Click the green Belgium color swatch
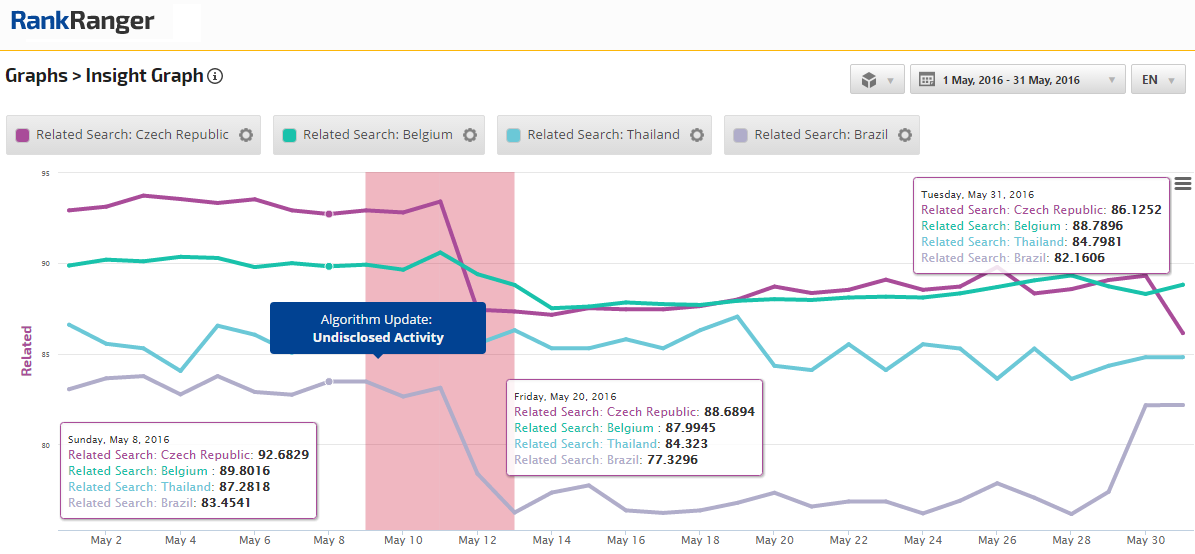The image size is (1195, 554). (290, 135)
